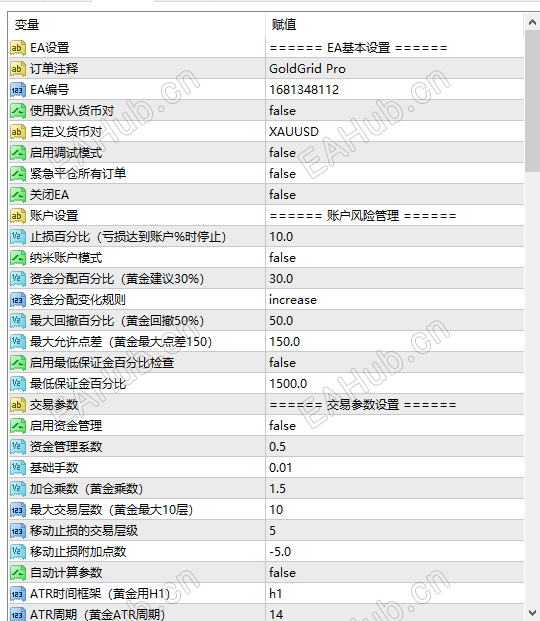Click the integer icon beside 最大交易层数
This screenshot has width=540, height=621.
tap(17, 510)
